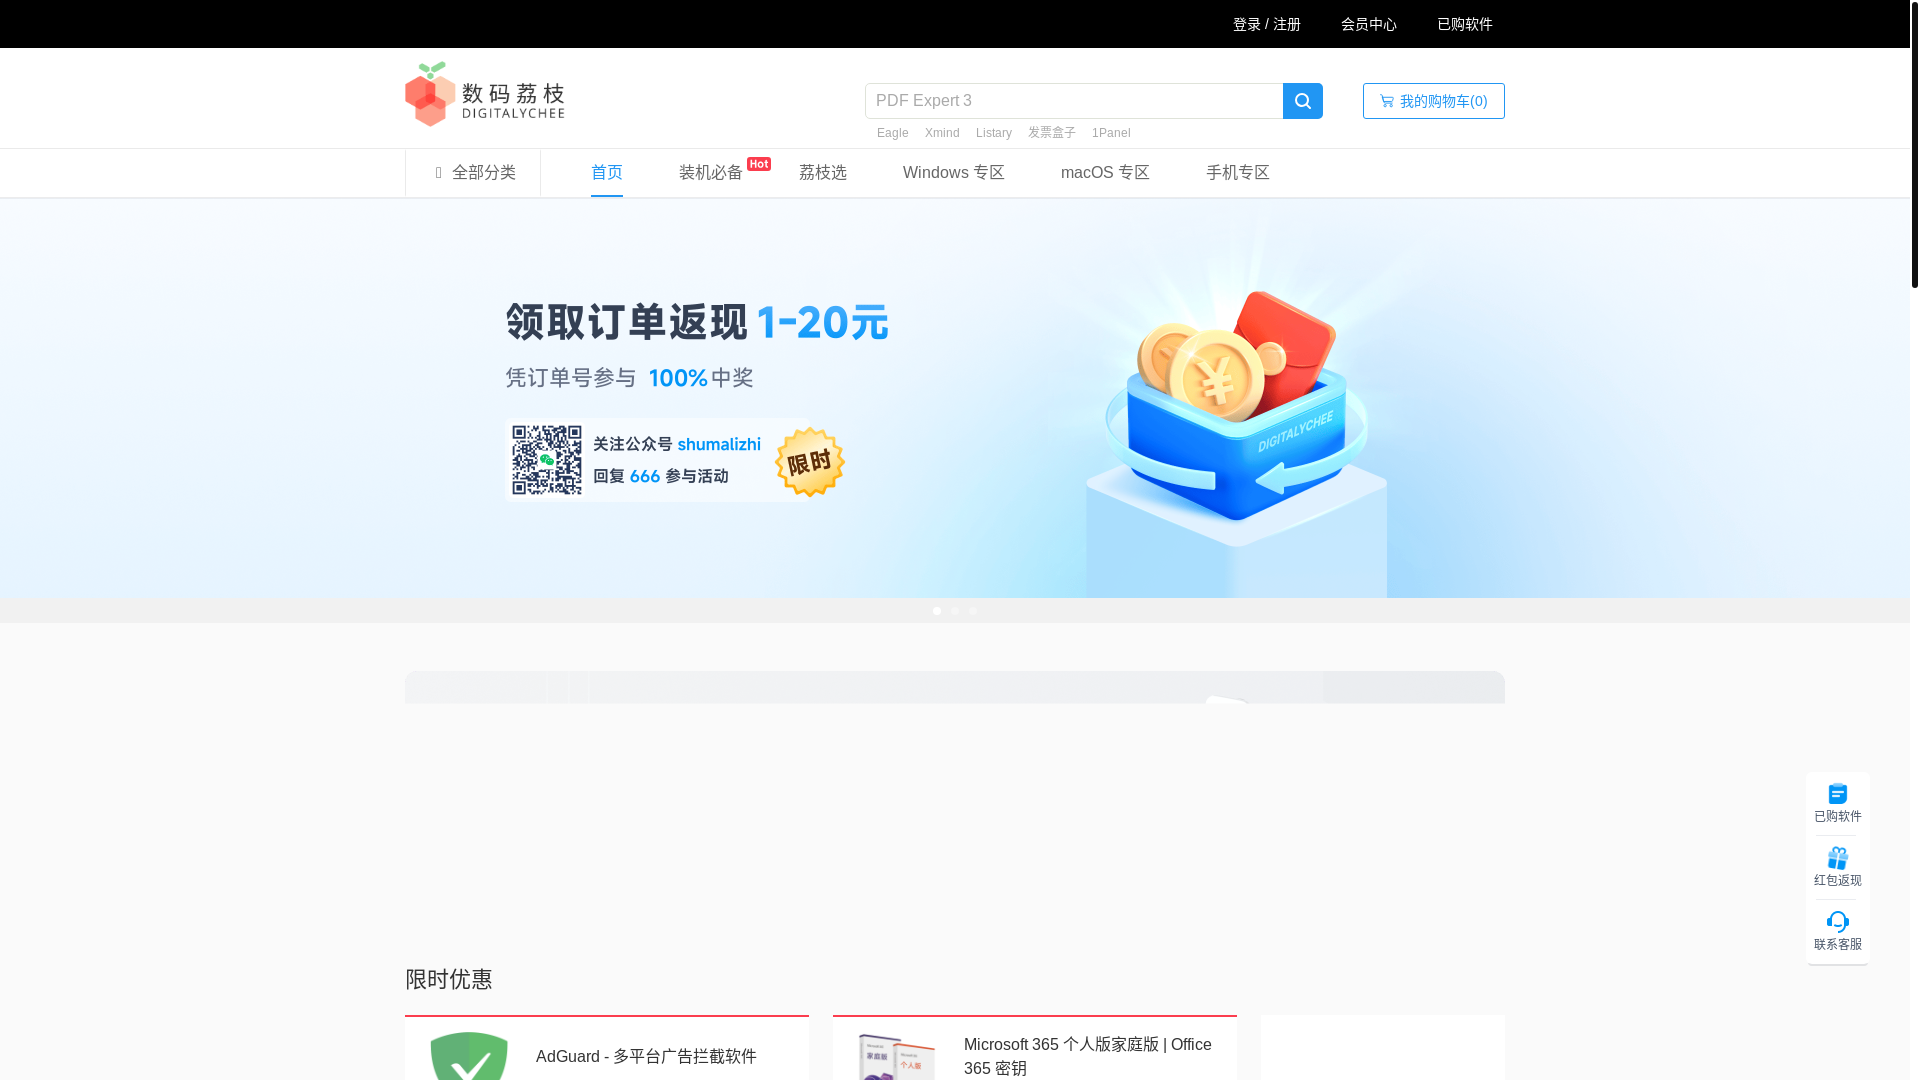Open the 荔枝选 tab
The width and height of the screenshot is (1920, 1080).
click(823, 173)
